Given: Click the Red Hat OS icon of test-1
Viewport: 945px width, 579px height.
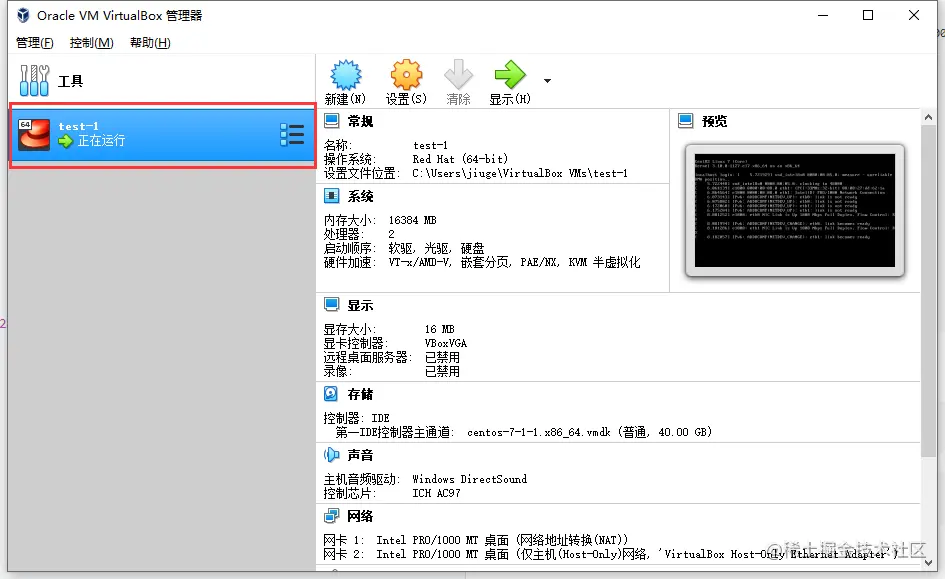Looking at the screenshot, I should (x=34, y=134).
